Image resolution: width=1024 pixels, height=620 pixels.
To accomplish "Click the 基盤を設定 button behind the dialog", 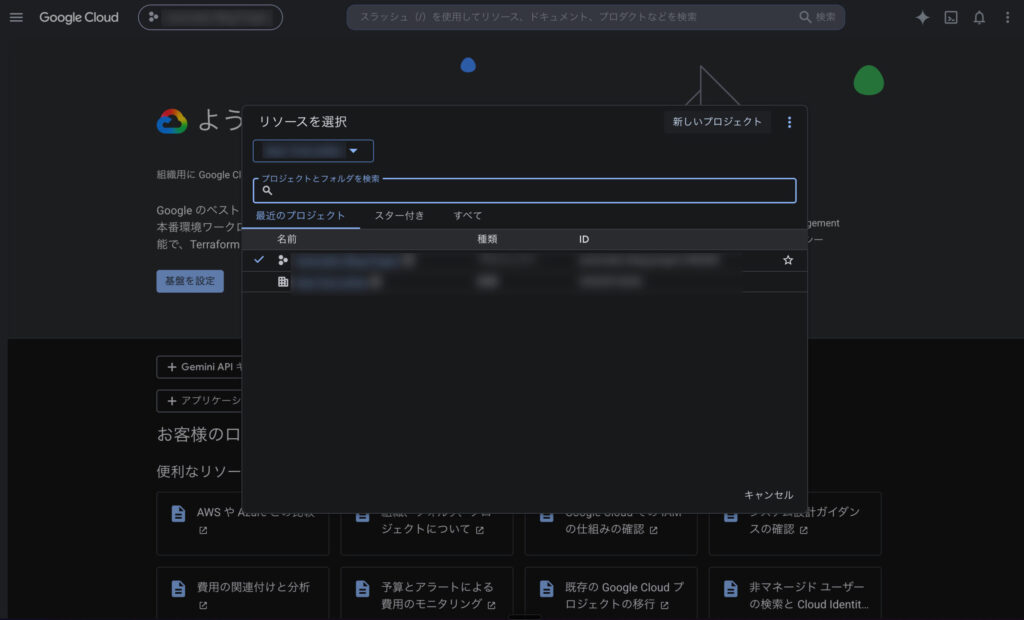I will (x=190, y=281).
